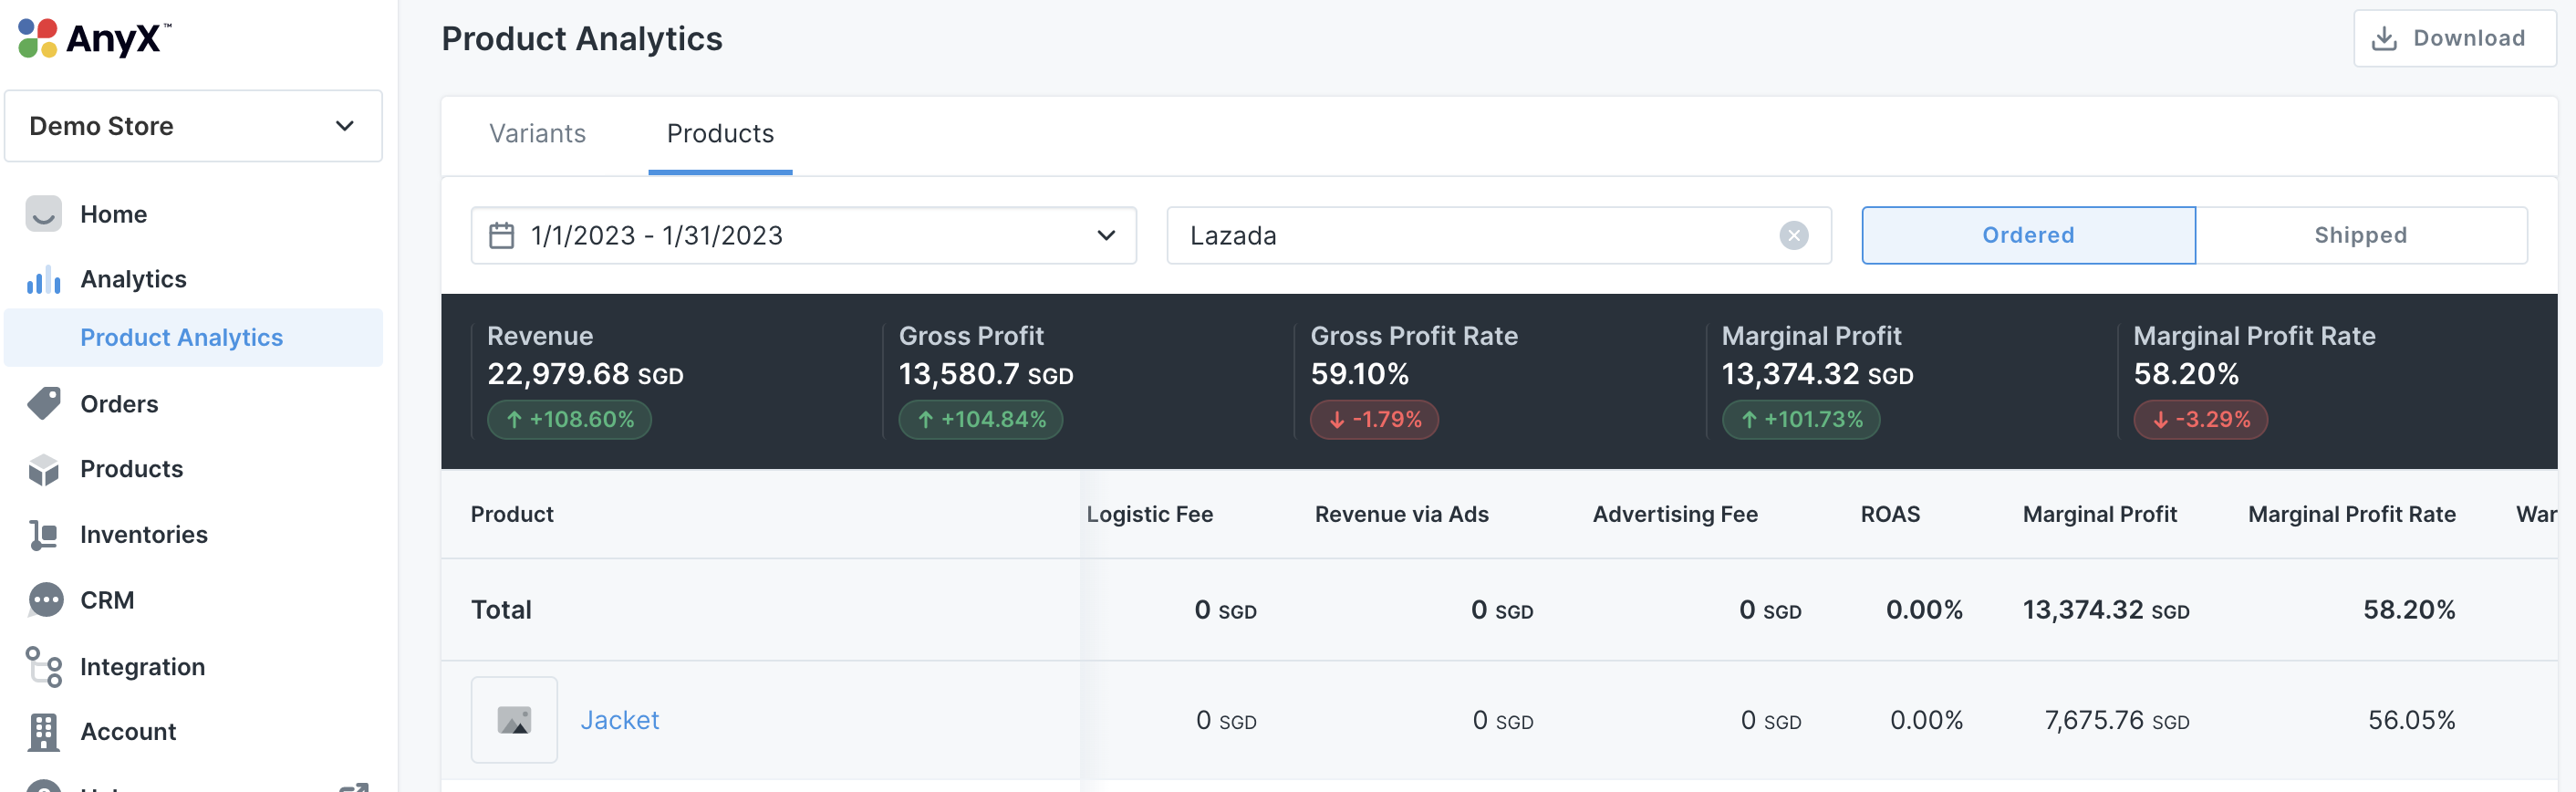Switch to the Shipped toggle option
The image size is (2576, 792).
[x=2359, y=236]
